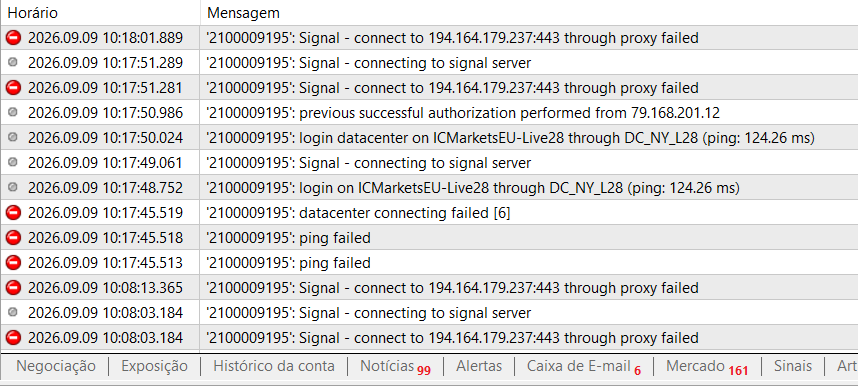Click red error icon of datacenter connecting failed
Screen dimensions: 858x386
(x=13, y=212)
